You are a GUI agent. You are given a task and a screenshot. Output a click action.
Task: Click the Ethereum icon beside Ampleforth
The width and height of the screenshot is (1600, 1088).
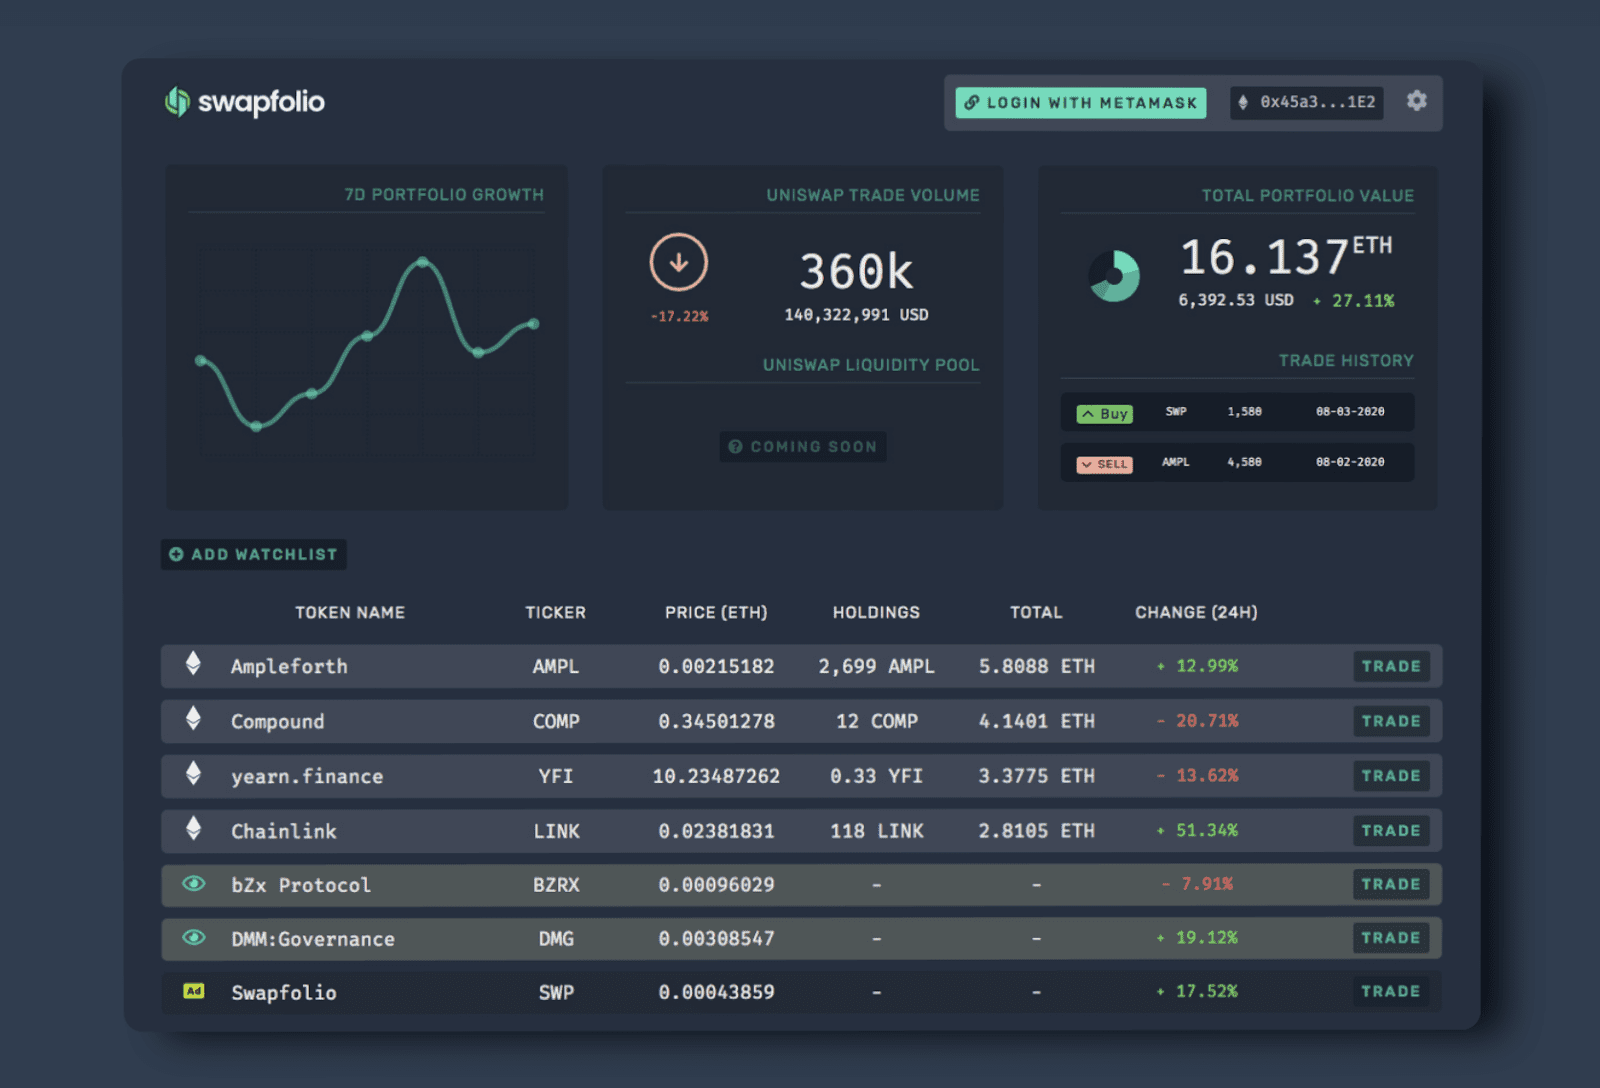[193, 664]
